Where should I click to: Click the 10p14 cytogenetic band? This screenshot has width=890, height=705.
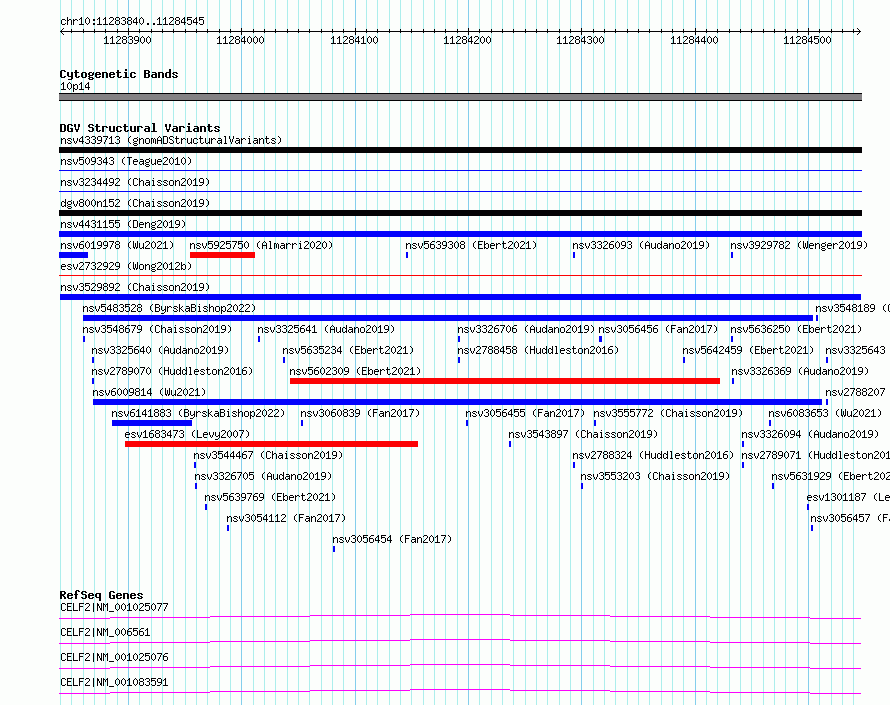(460, 97)
